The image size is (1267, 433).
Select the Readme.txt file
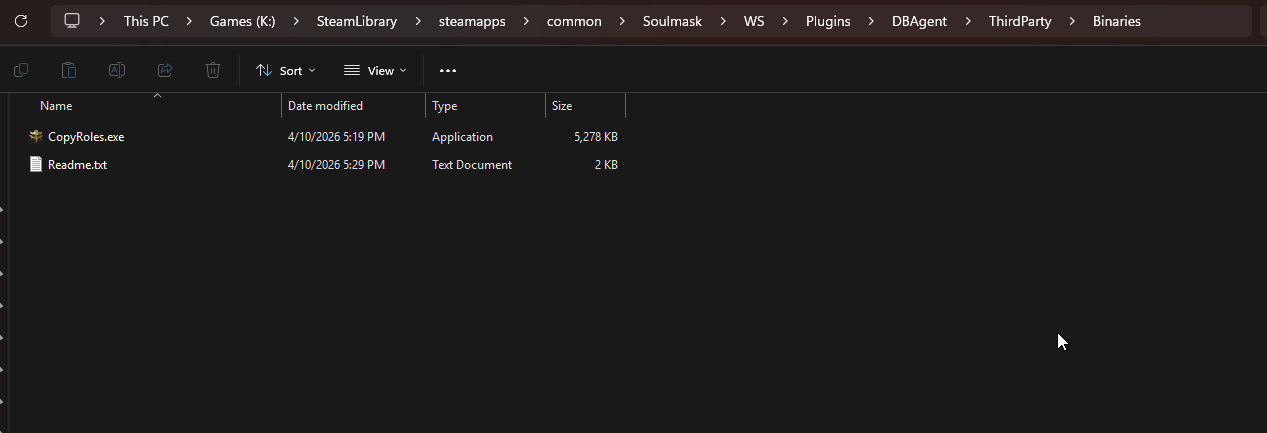[x=77, y=165]
